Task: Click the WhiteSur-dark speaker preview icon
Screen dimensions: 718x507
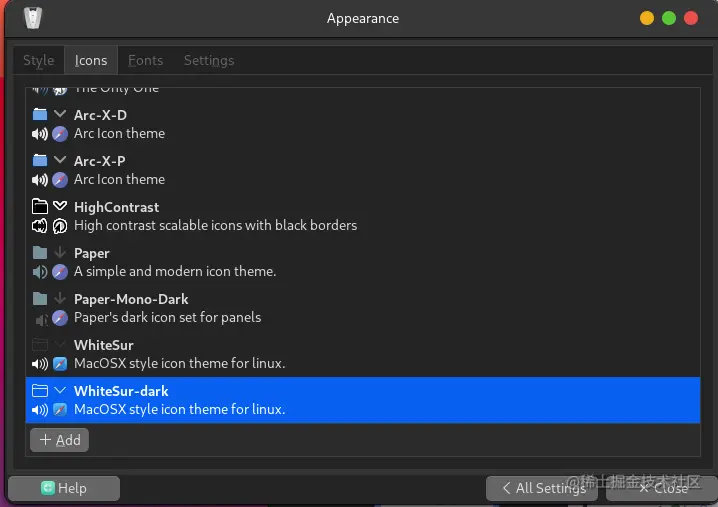Action: point(40,410)
